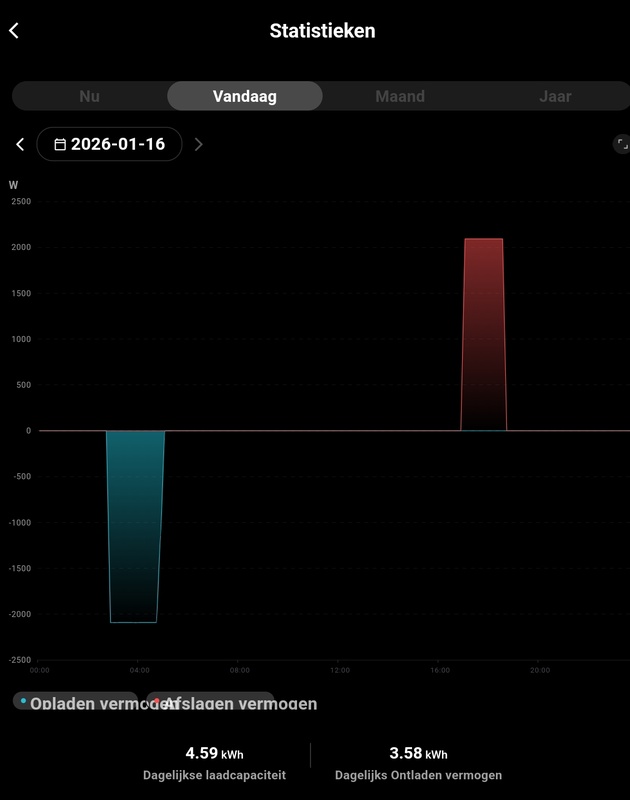Open the Maand tab
This screenshot has width=630, height=800.
point(400,96)
